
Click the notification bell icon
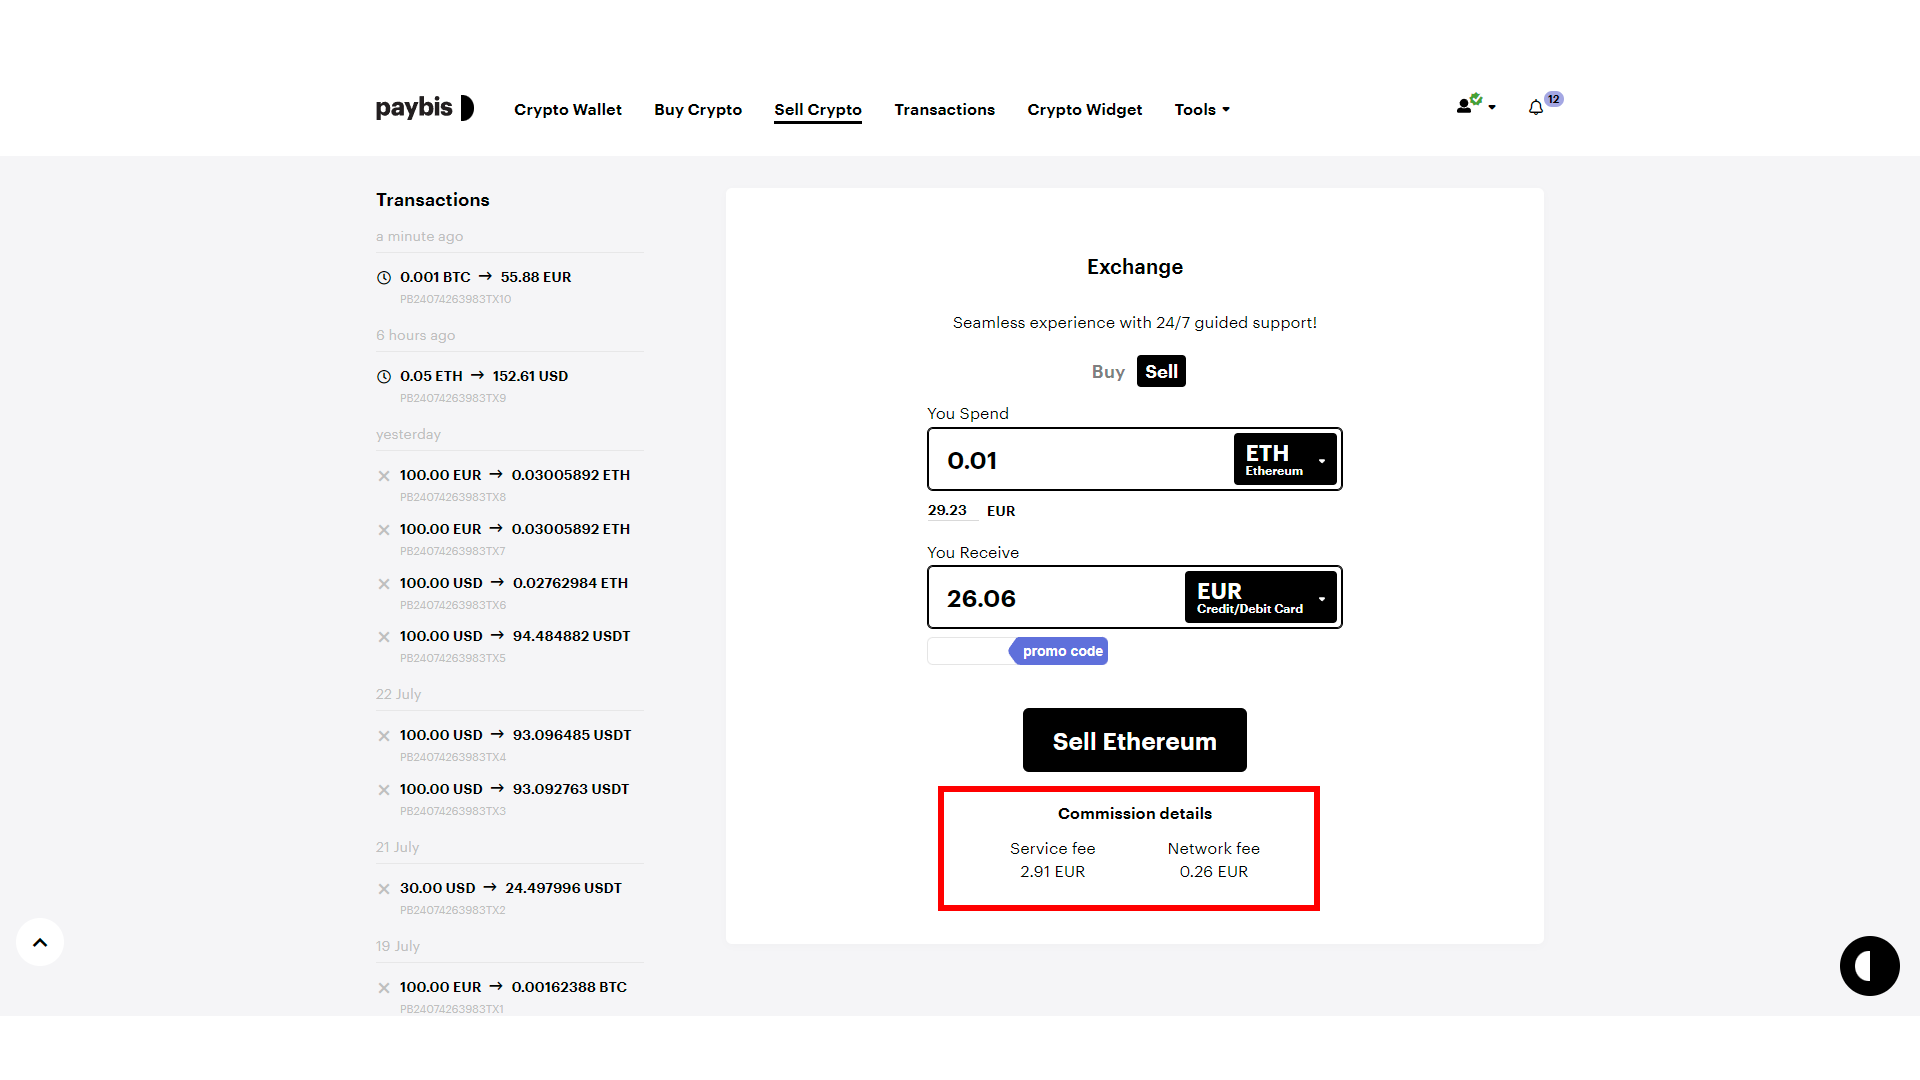coord(1536,107)
